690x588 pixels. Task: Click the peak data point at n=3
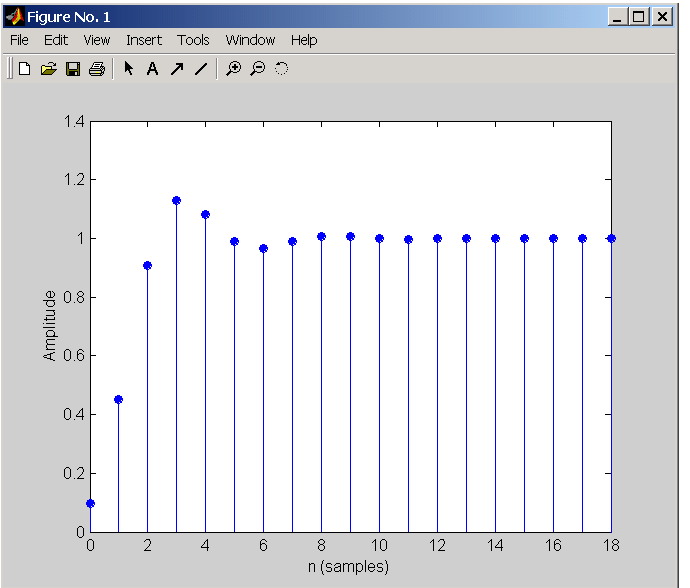pos(177,200)
